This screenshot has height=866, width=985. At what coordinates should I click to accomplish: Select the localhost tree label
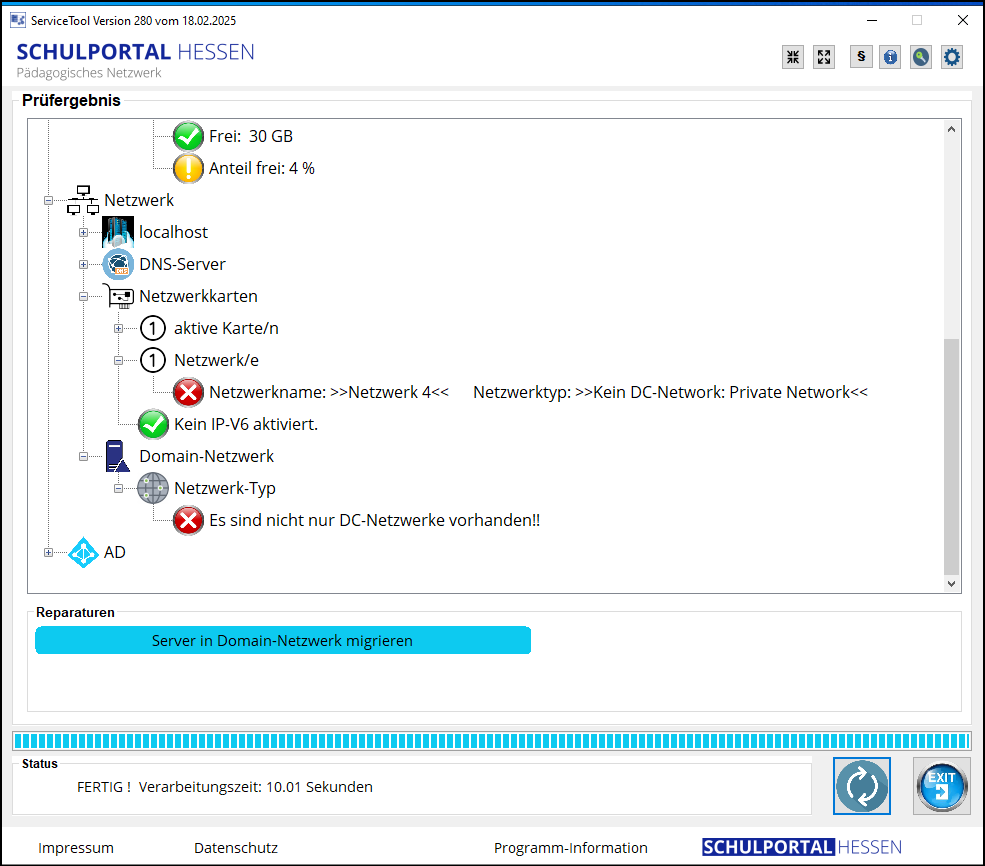(173, 232)
